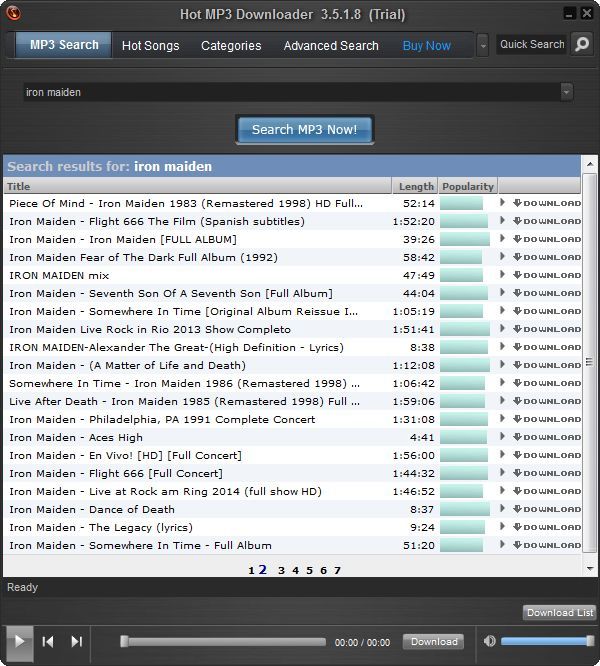Download En Vivo! [HD] Full Concert
This screenshot has width=600, height=666.
coord(546,455)
